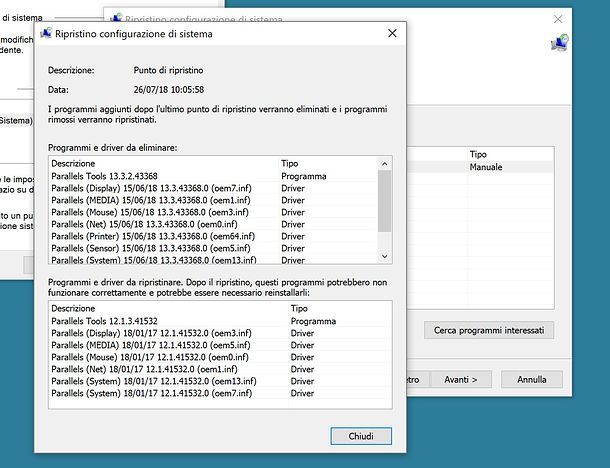Select Parallels (Mouse) 15/06/18 oem3.inf row
The width and height of the screenshot is (610, 468).
[214, 212]
